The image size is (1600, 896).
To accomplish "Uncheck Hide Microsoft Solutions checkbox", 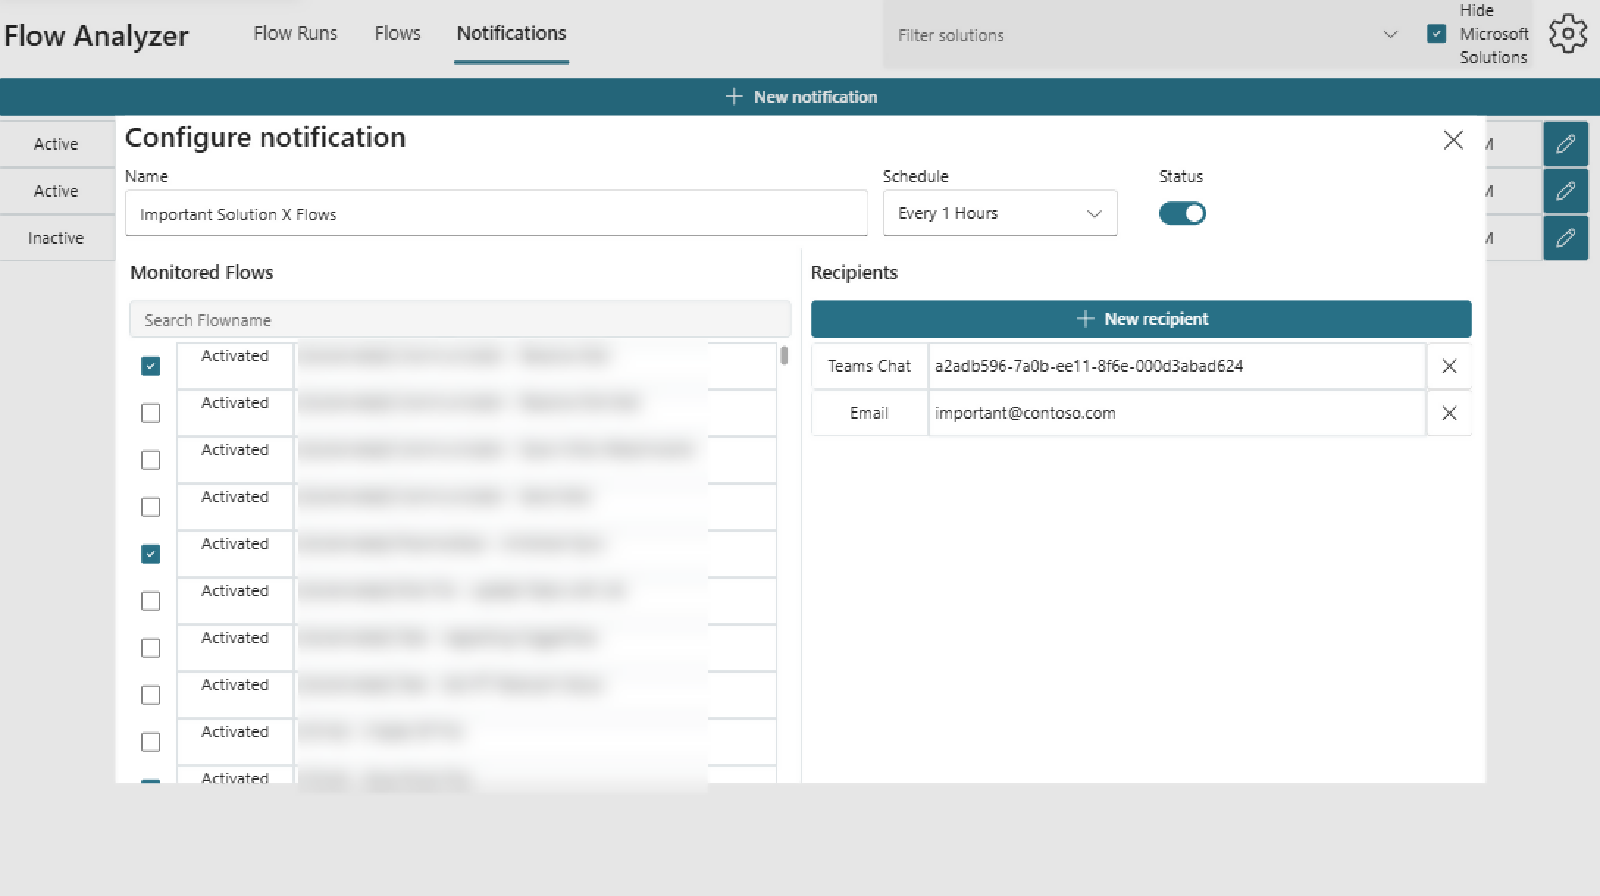I will [1437, 34].
